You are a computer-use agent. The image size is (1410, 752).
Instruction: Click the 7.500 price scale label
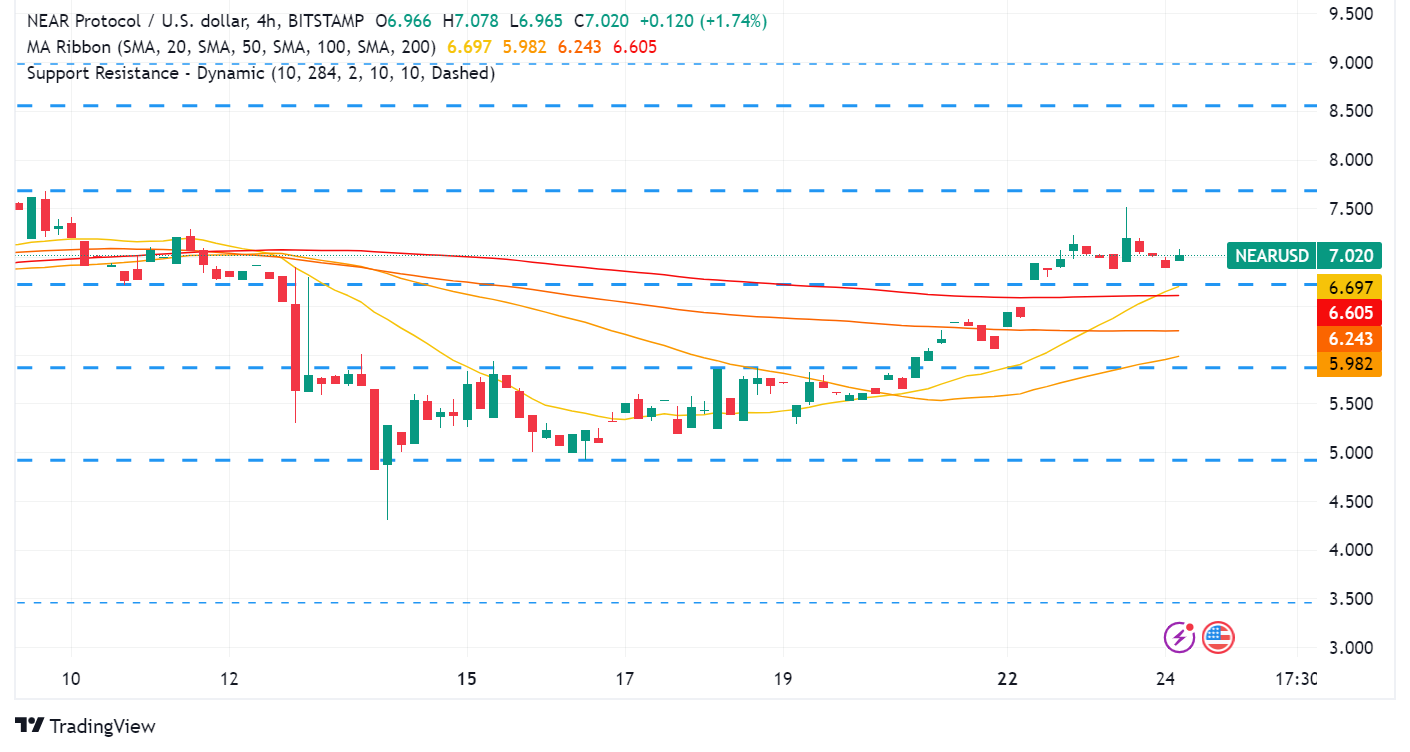tap(1350, 209)
